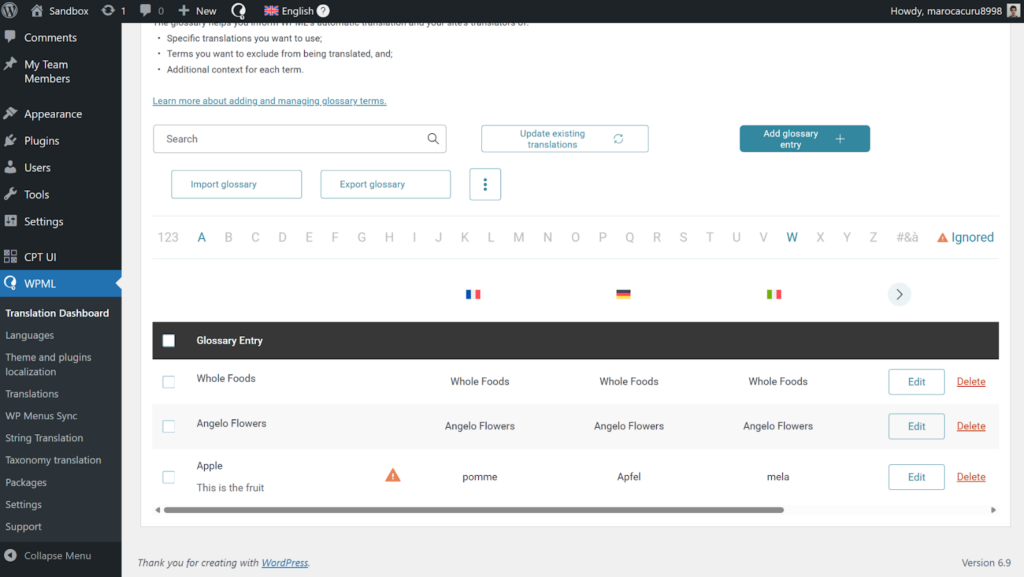The height and width of the screenshot is (577, 1024).
Task: Filter glossary by letter W
Action: [x=792, y=238]
